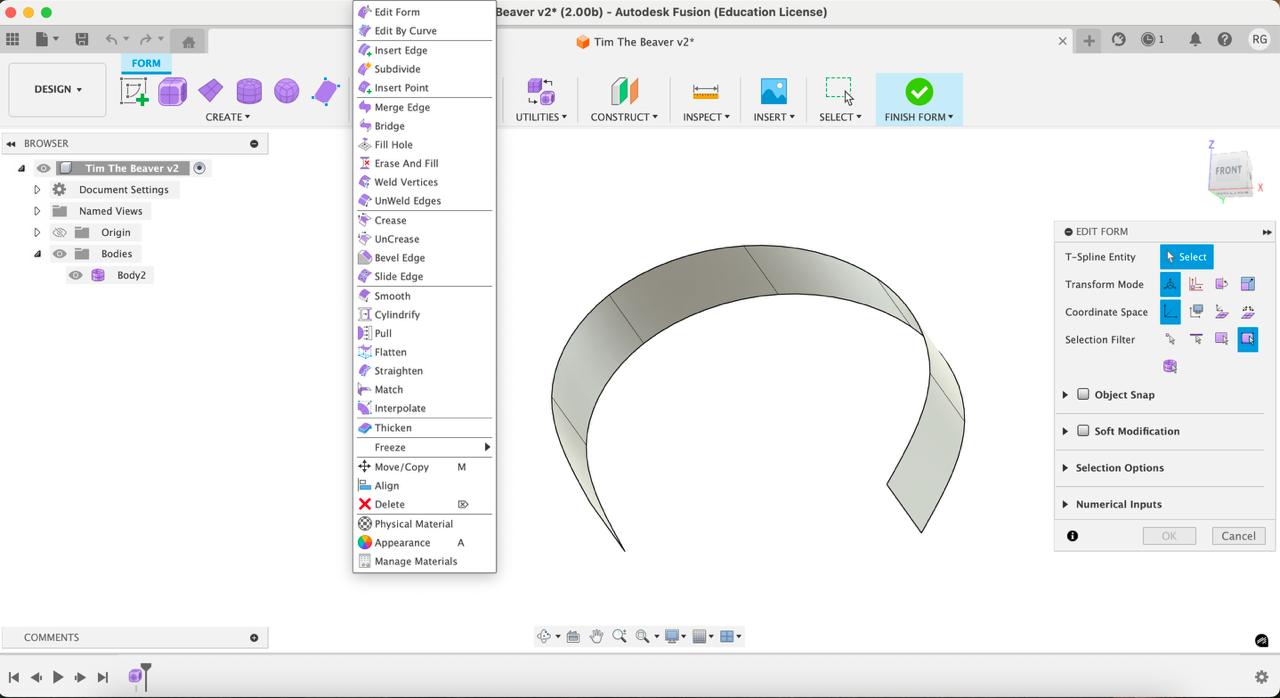Enable the Soft Modification checkbox
1280x698 pixels.
1083,431
